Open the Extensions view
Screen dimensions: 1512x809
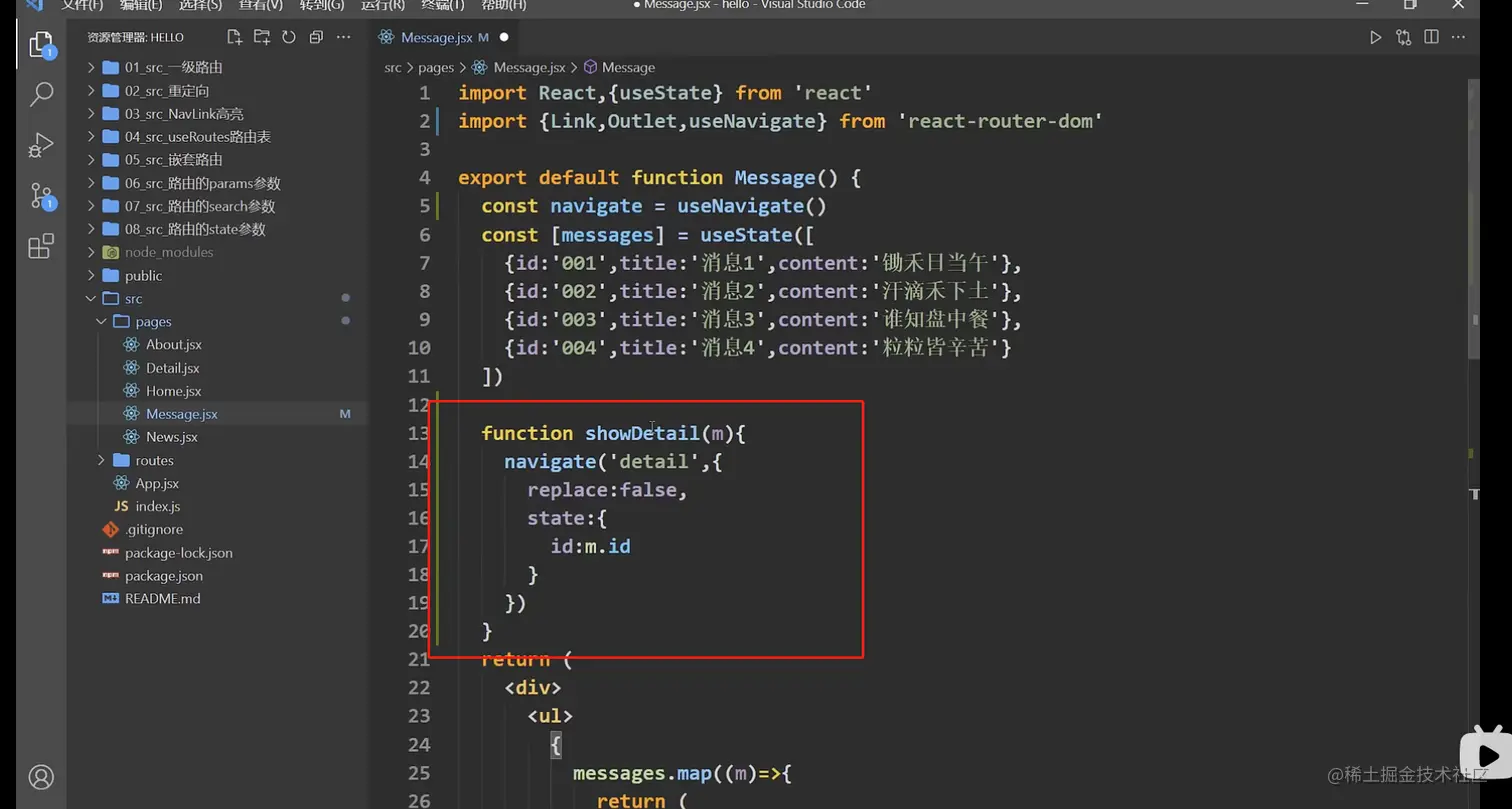click(x=41, y=246)
